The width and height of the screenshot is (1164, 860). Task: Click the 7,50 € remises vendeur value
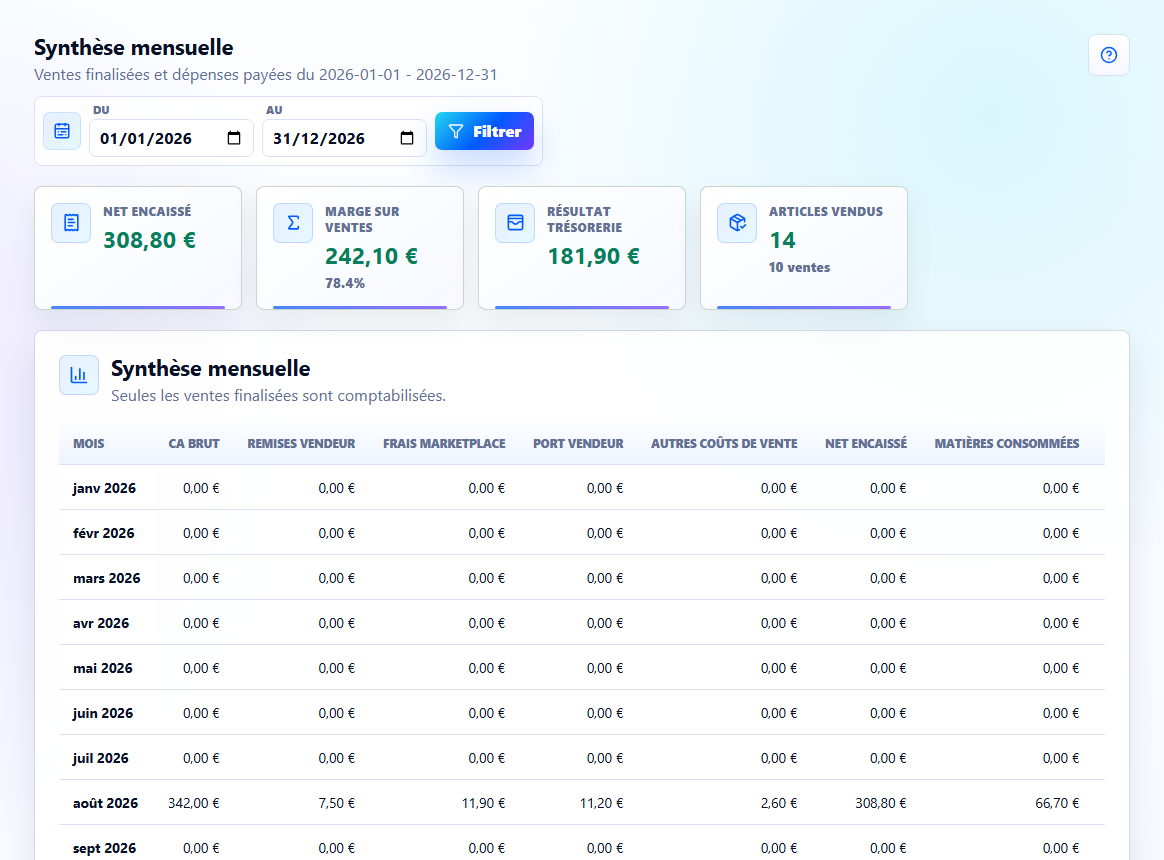point(336,803)
